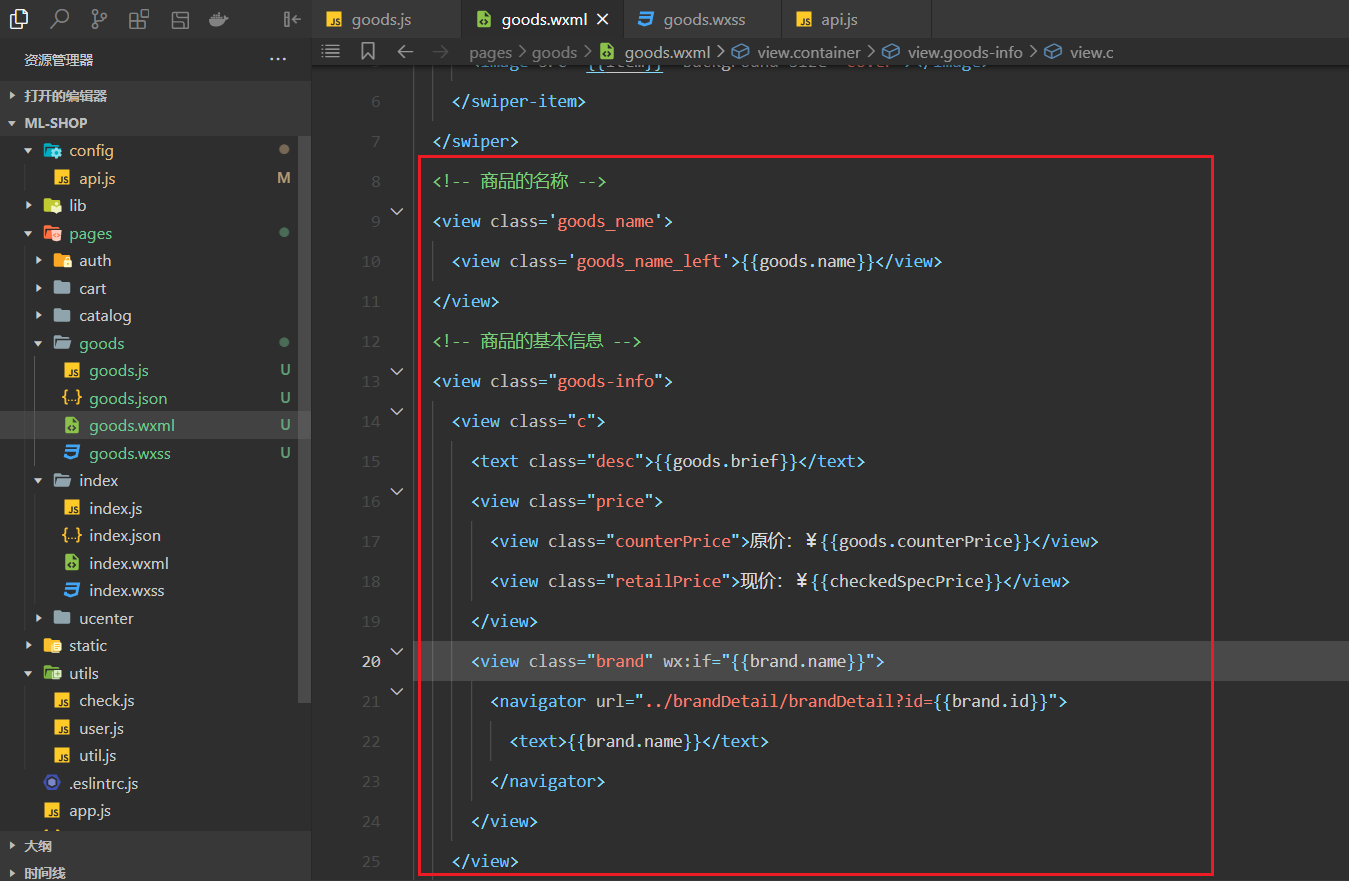Image resolution: width=1349 pixels, height=881 pixels.
Task: Expand the 时间线 timeline section
Action: (155, 872)
